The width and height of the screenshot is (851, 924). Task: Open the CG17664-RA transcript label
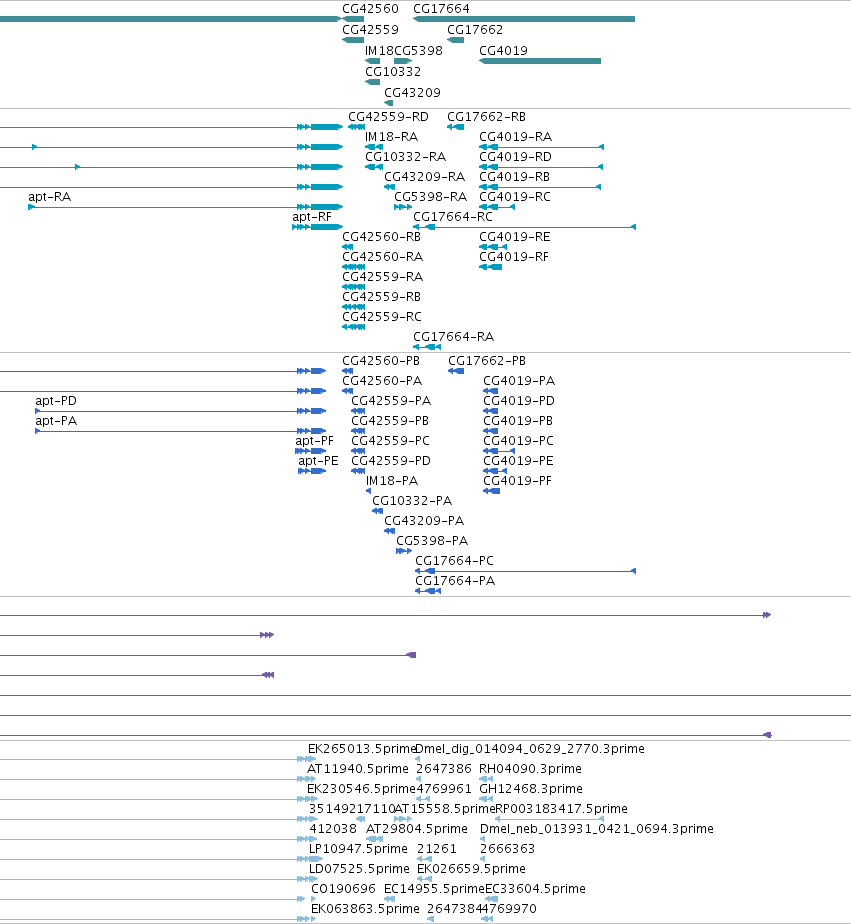[x=453, y=337]
